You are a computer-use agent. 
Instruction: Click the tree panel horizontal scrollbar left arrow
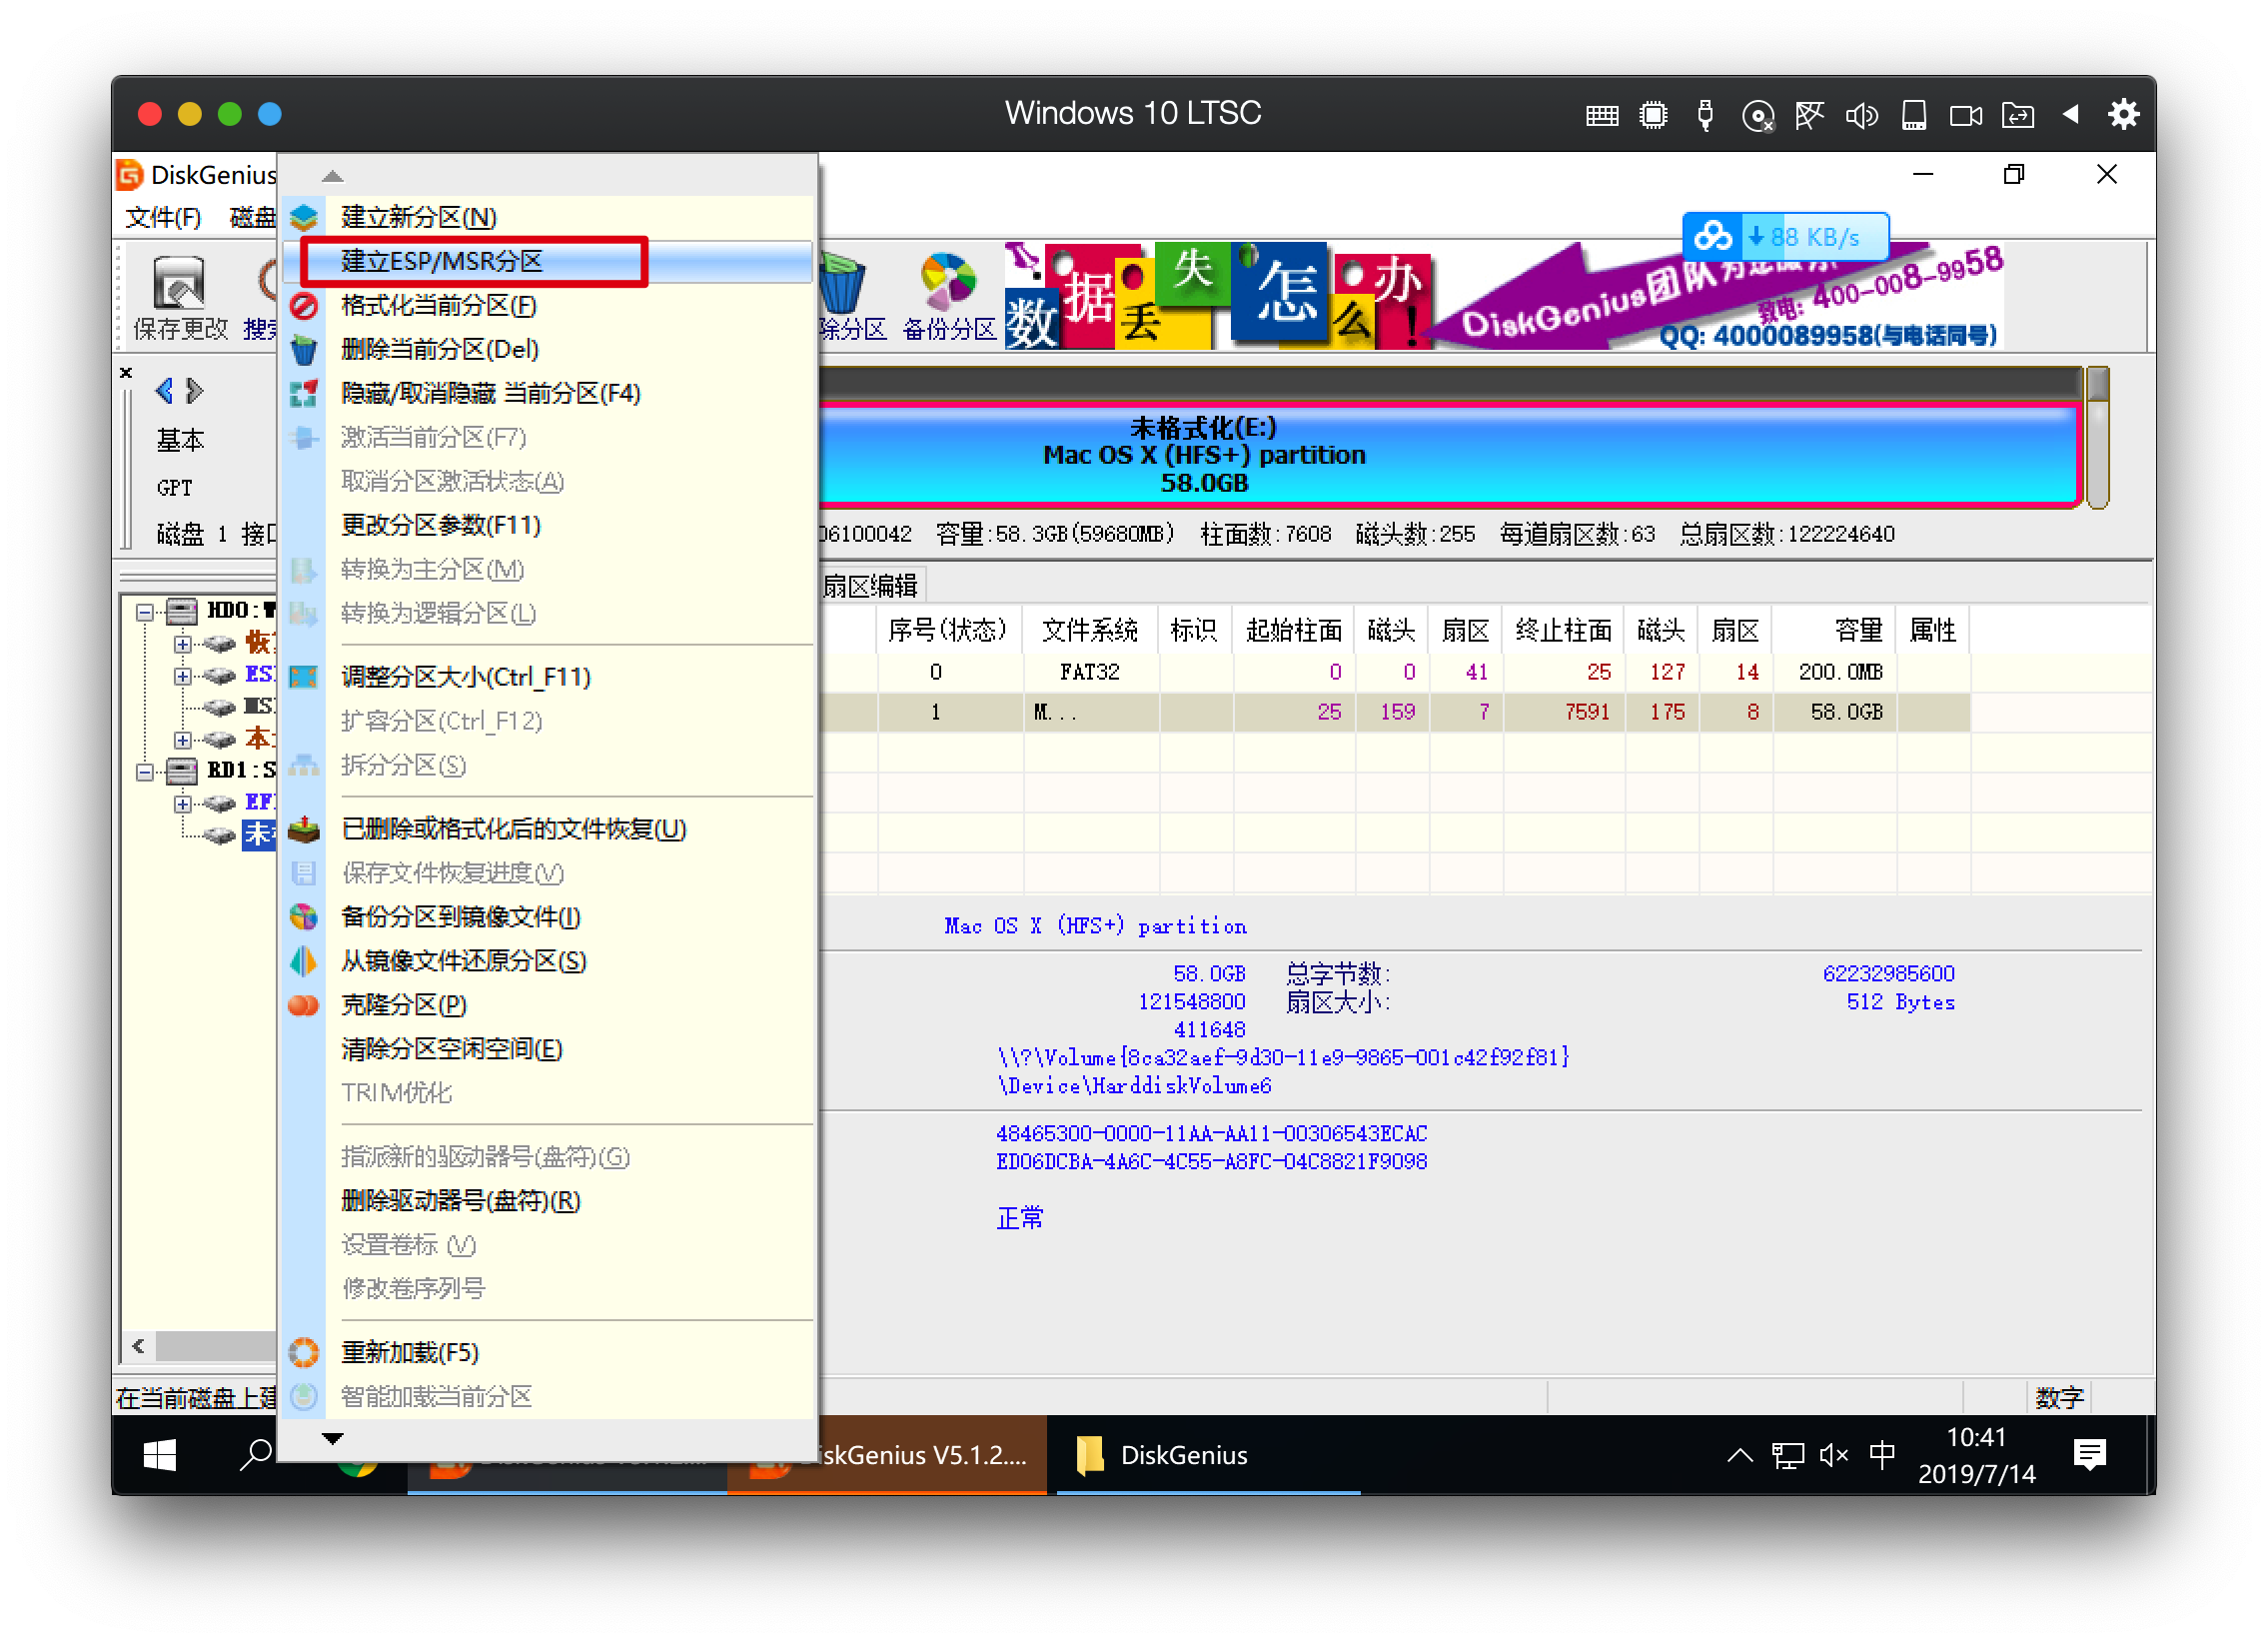click(138, 1346)
